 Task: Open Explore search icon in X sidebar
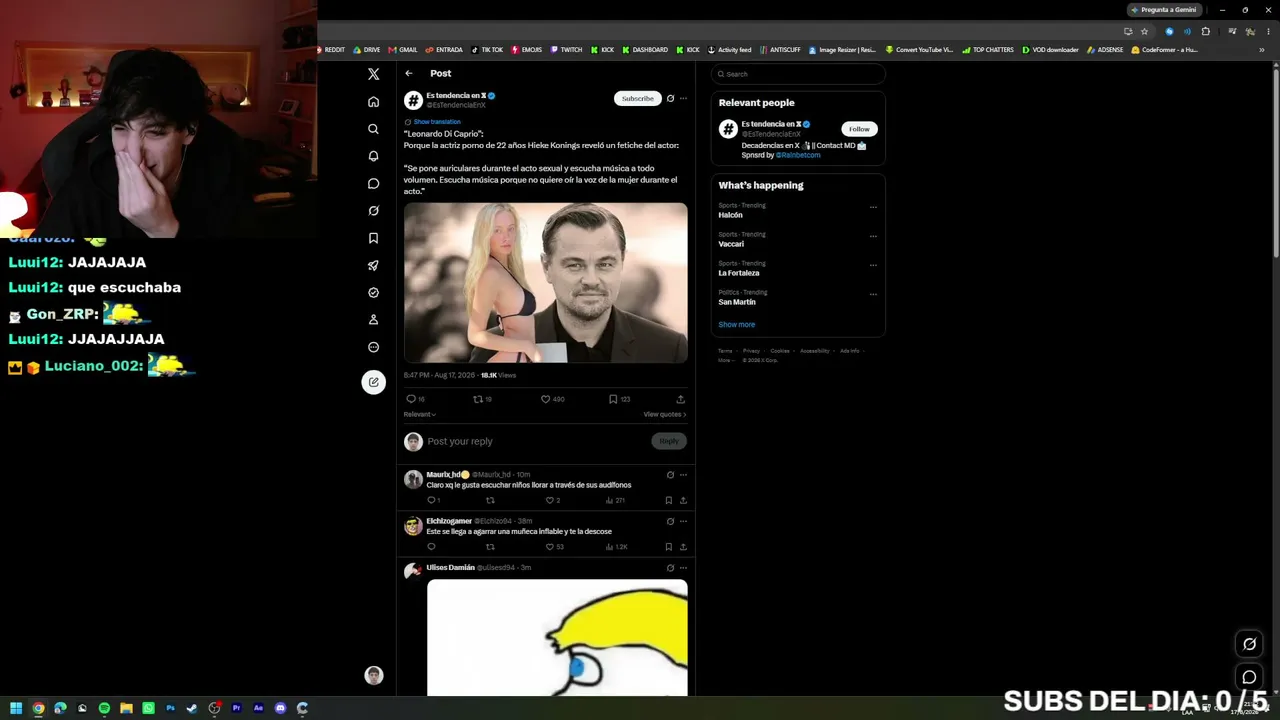coord(373,129)
